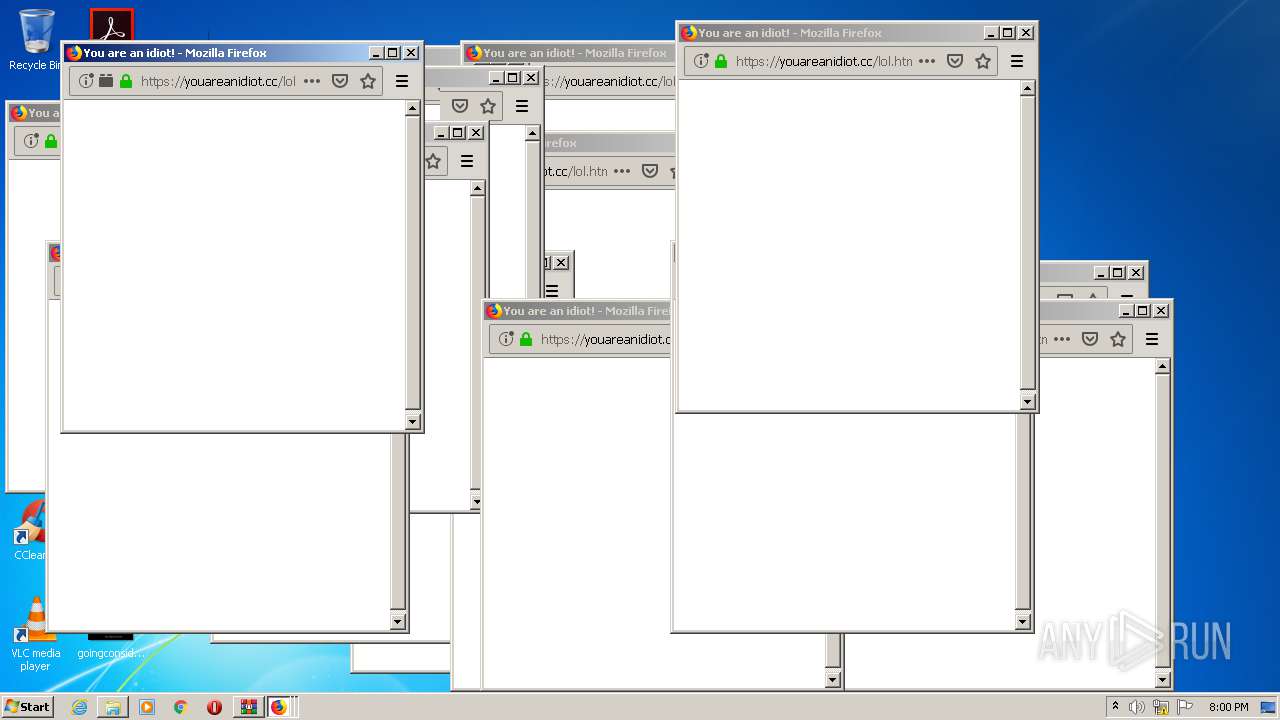
Task: Click the scroll-up arrow in the top right window
Action: [x=1027, y=89]
